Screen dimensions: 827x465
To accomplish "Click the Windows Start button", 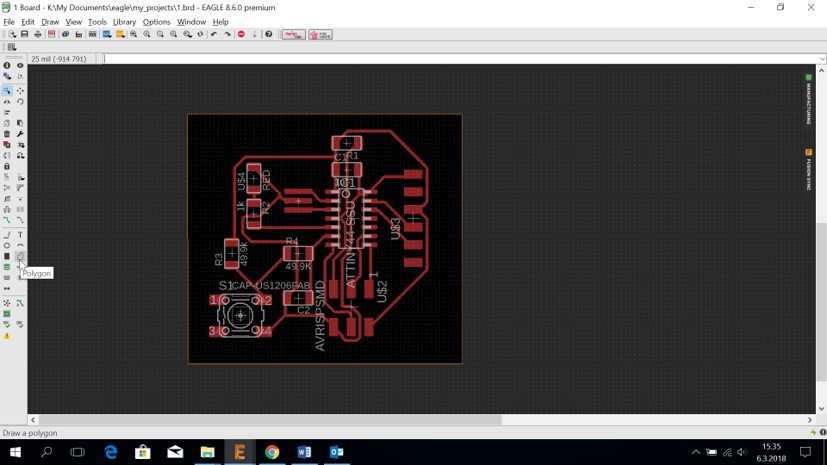I will pos(15,452).
